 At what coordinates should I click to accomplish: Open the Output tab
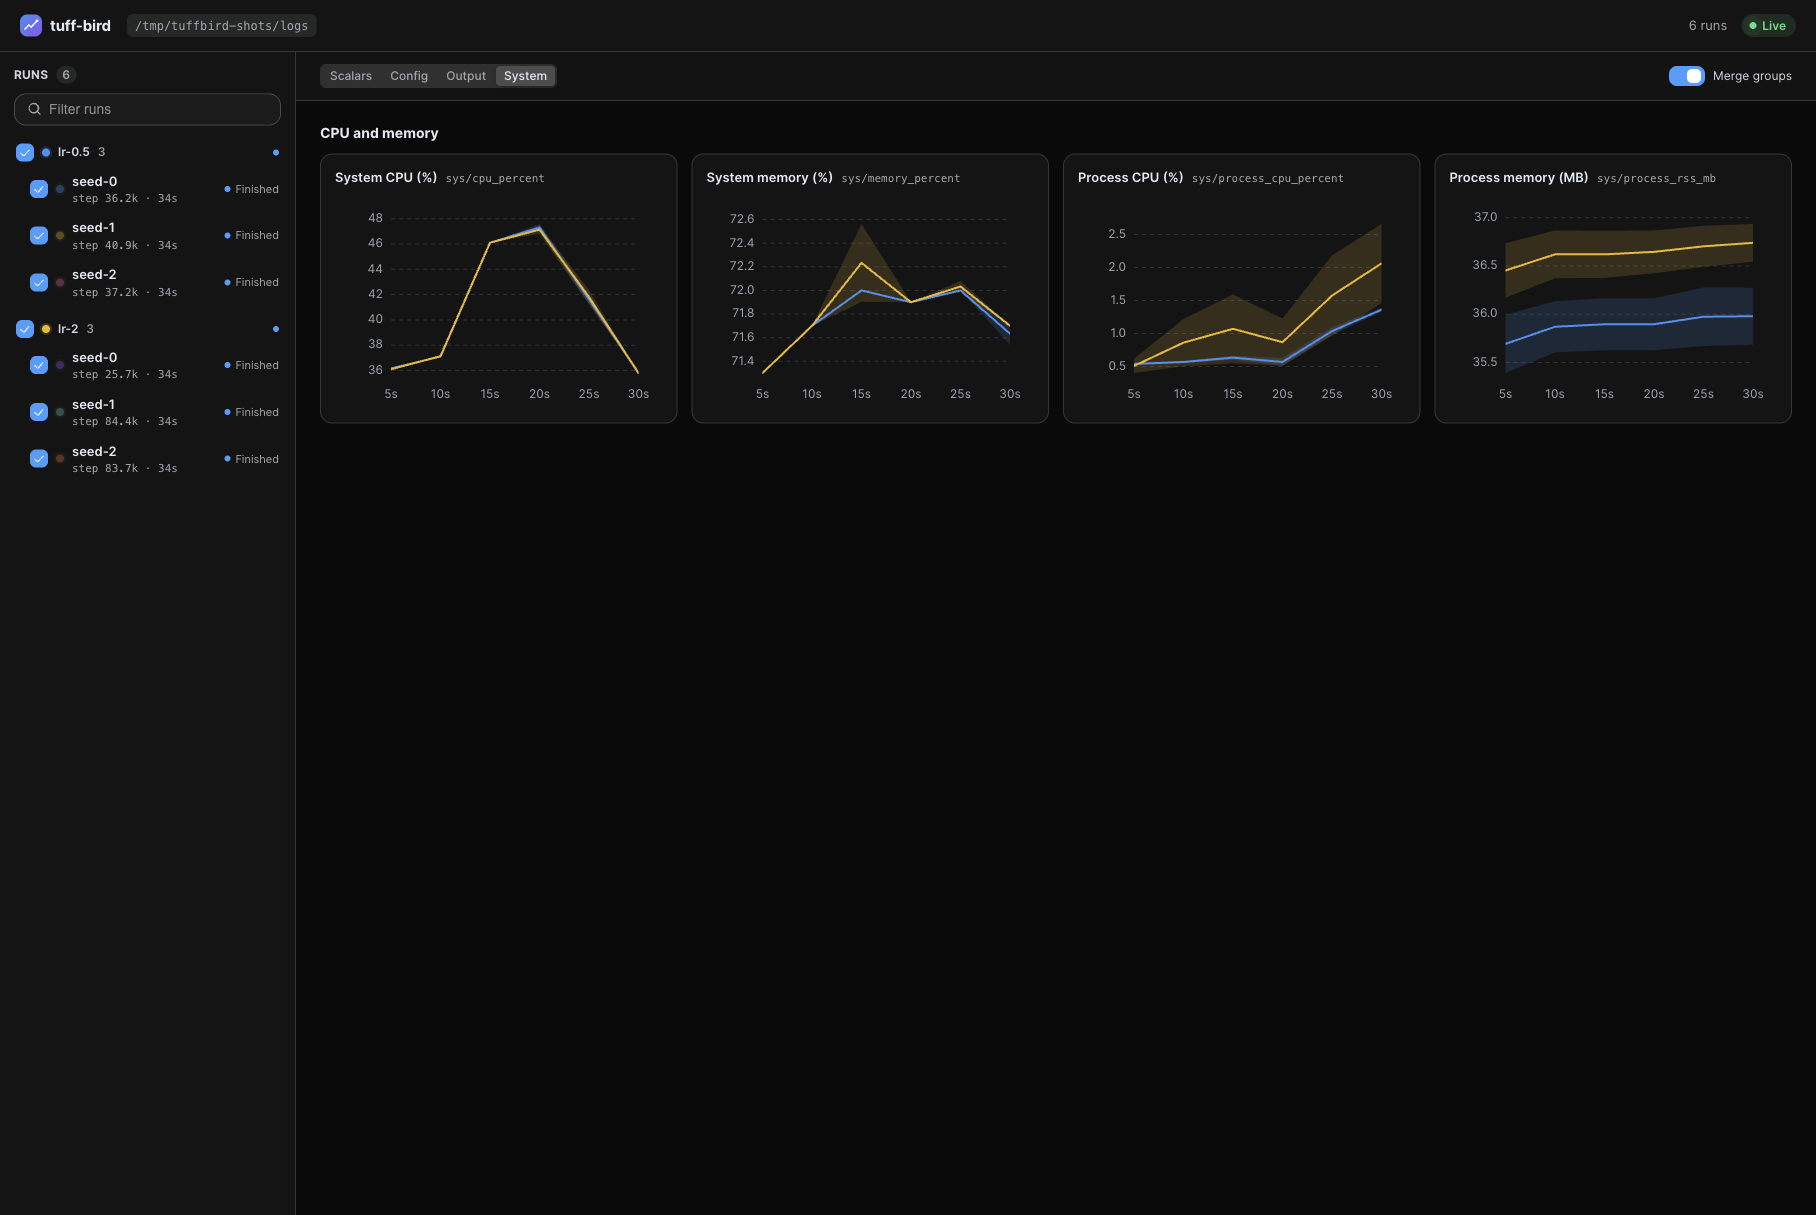(466, 76)
